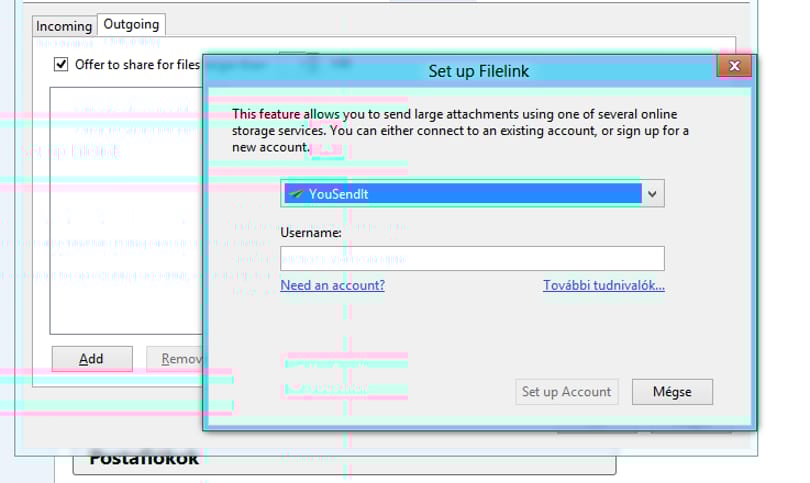Viewport: 810px width, 483px height.
Task: Click the Remove button behind the dialog
Action: [176, 359]
